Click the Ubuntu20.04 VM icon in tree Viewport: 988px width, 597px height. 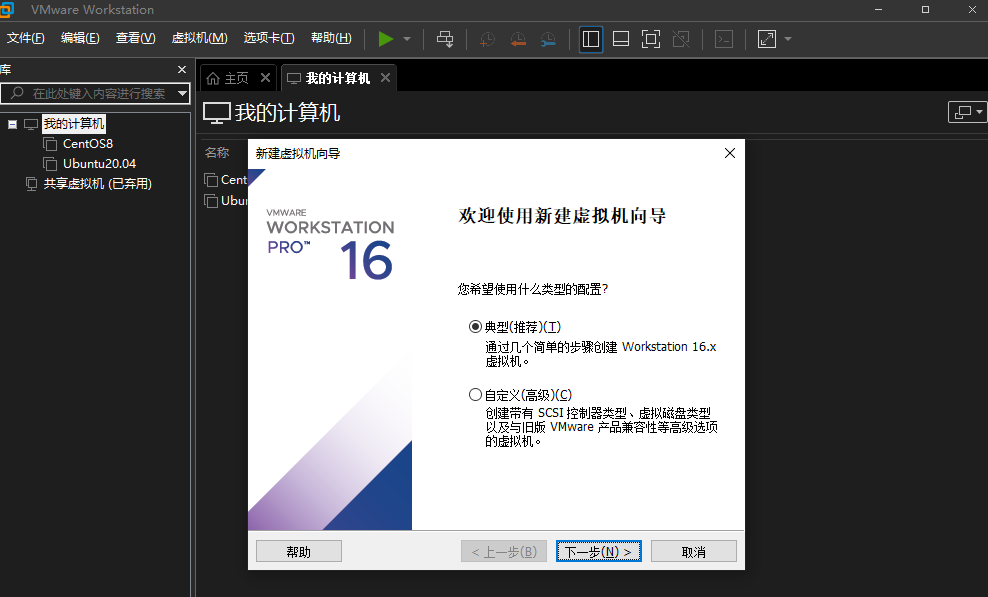(50, 164)
